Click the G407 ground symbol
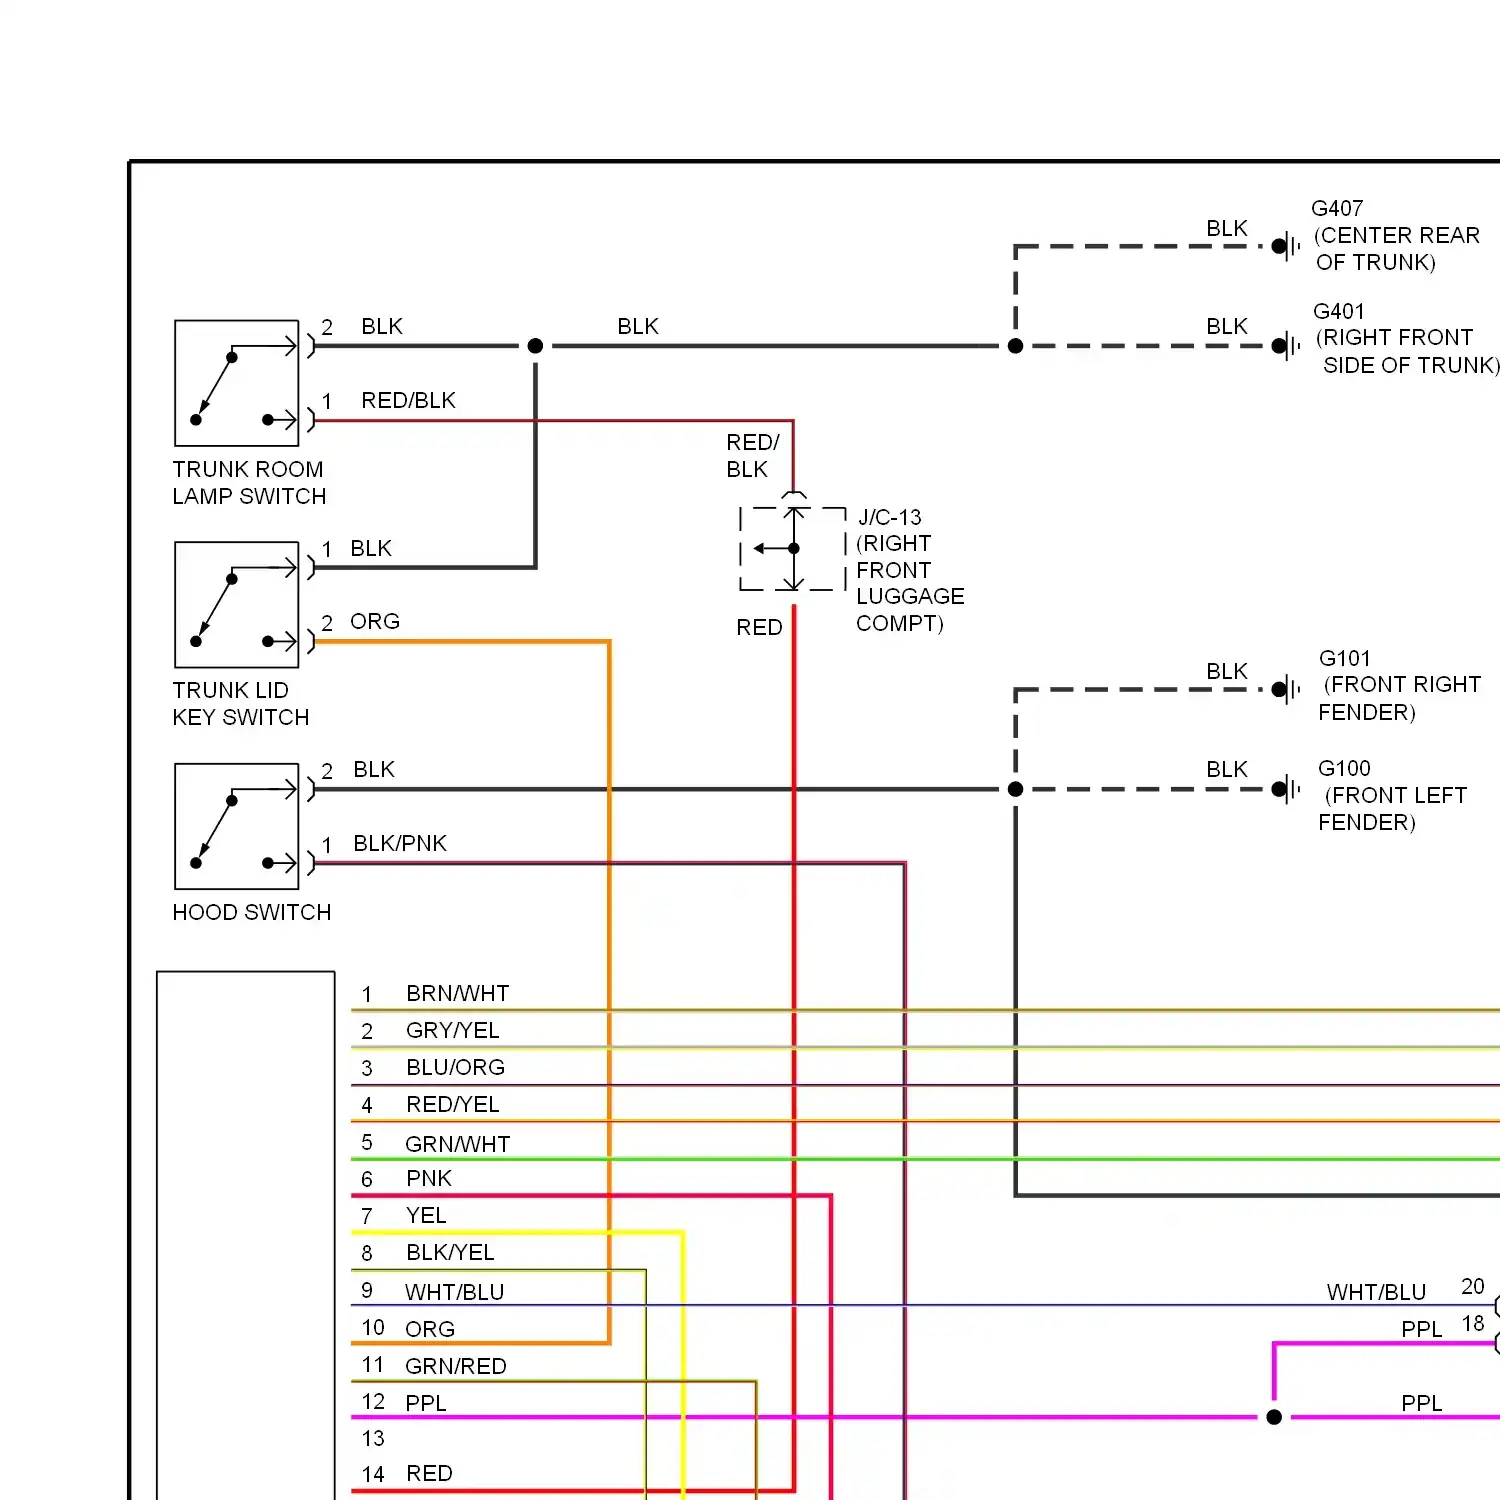The height and width of the screenshot is (1500, 1500). click(x=1285, y=246)
